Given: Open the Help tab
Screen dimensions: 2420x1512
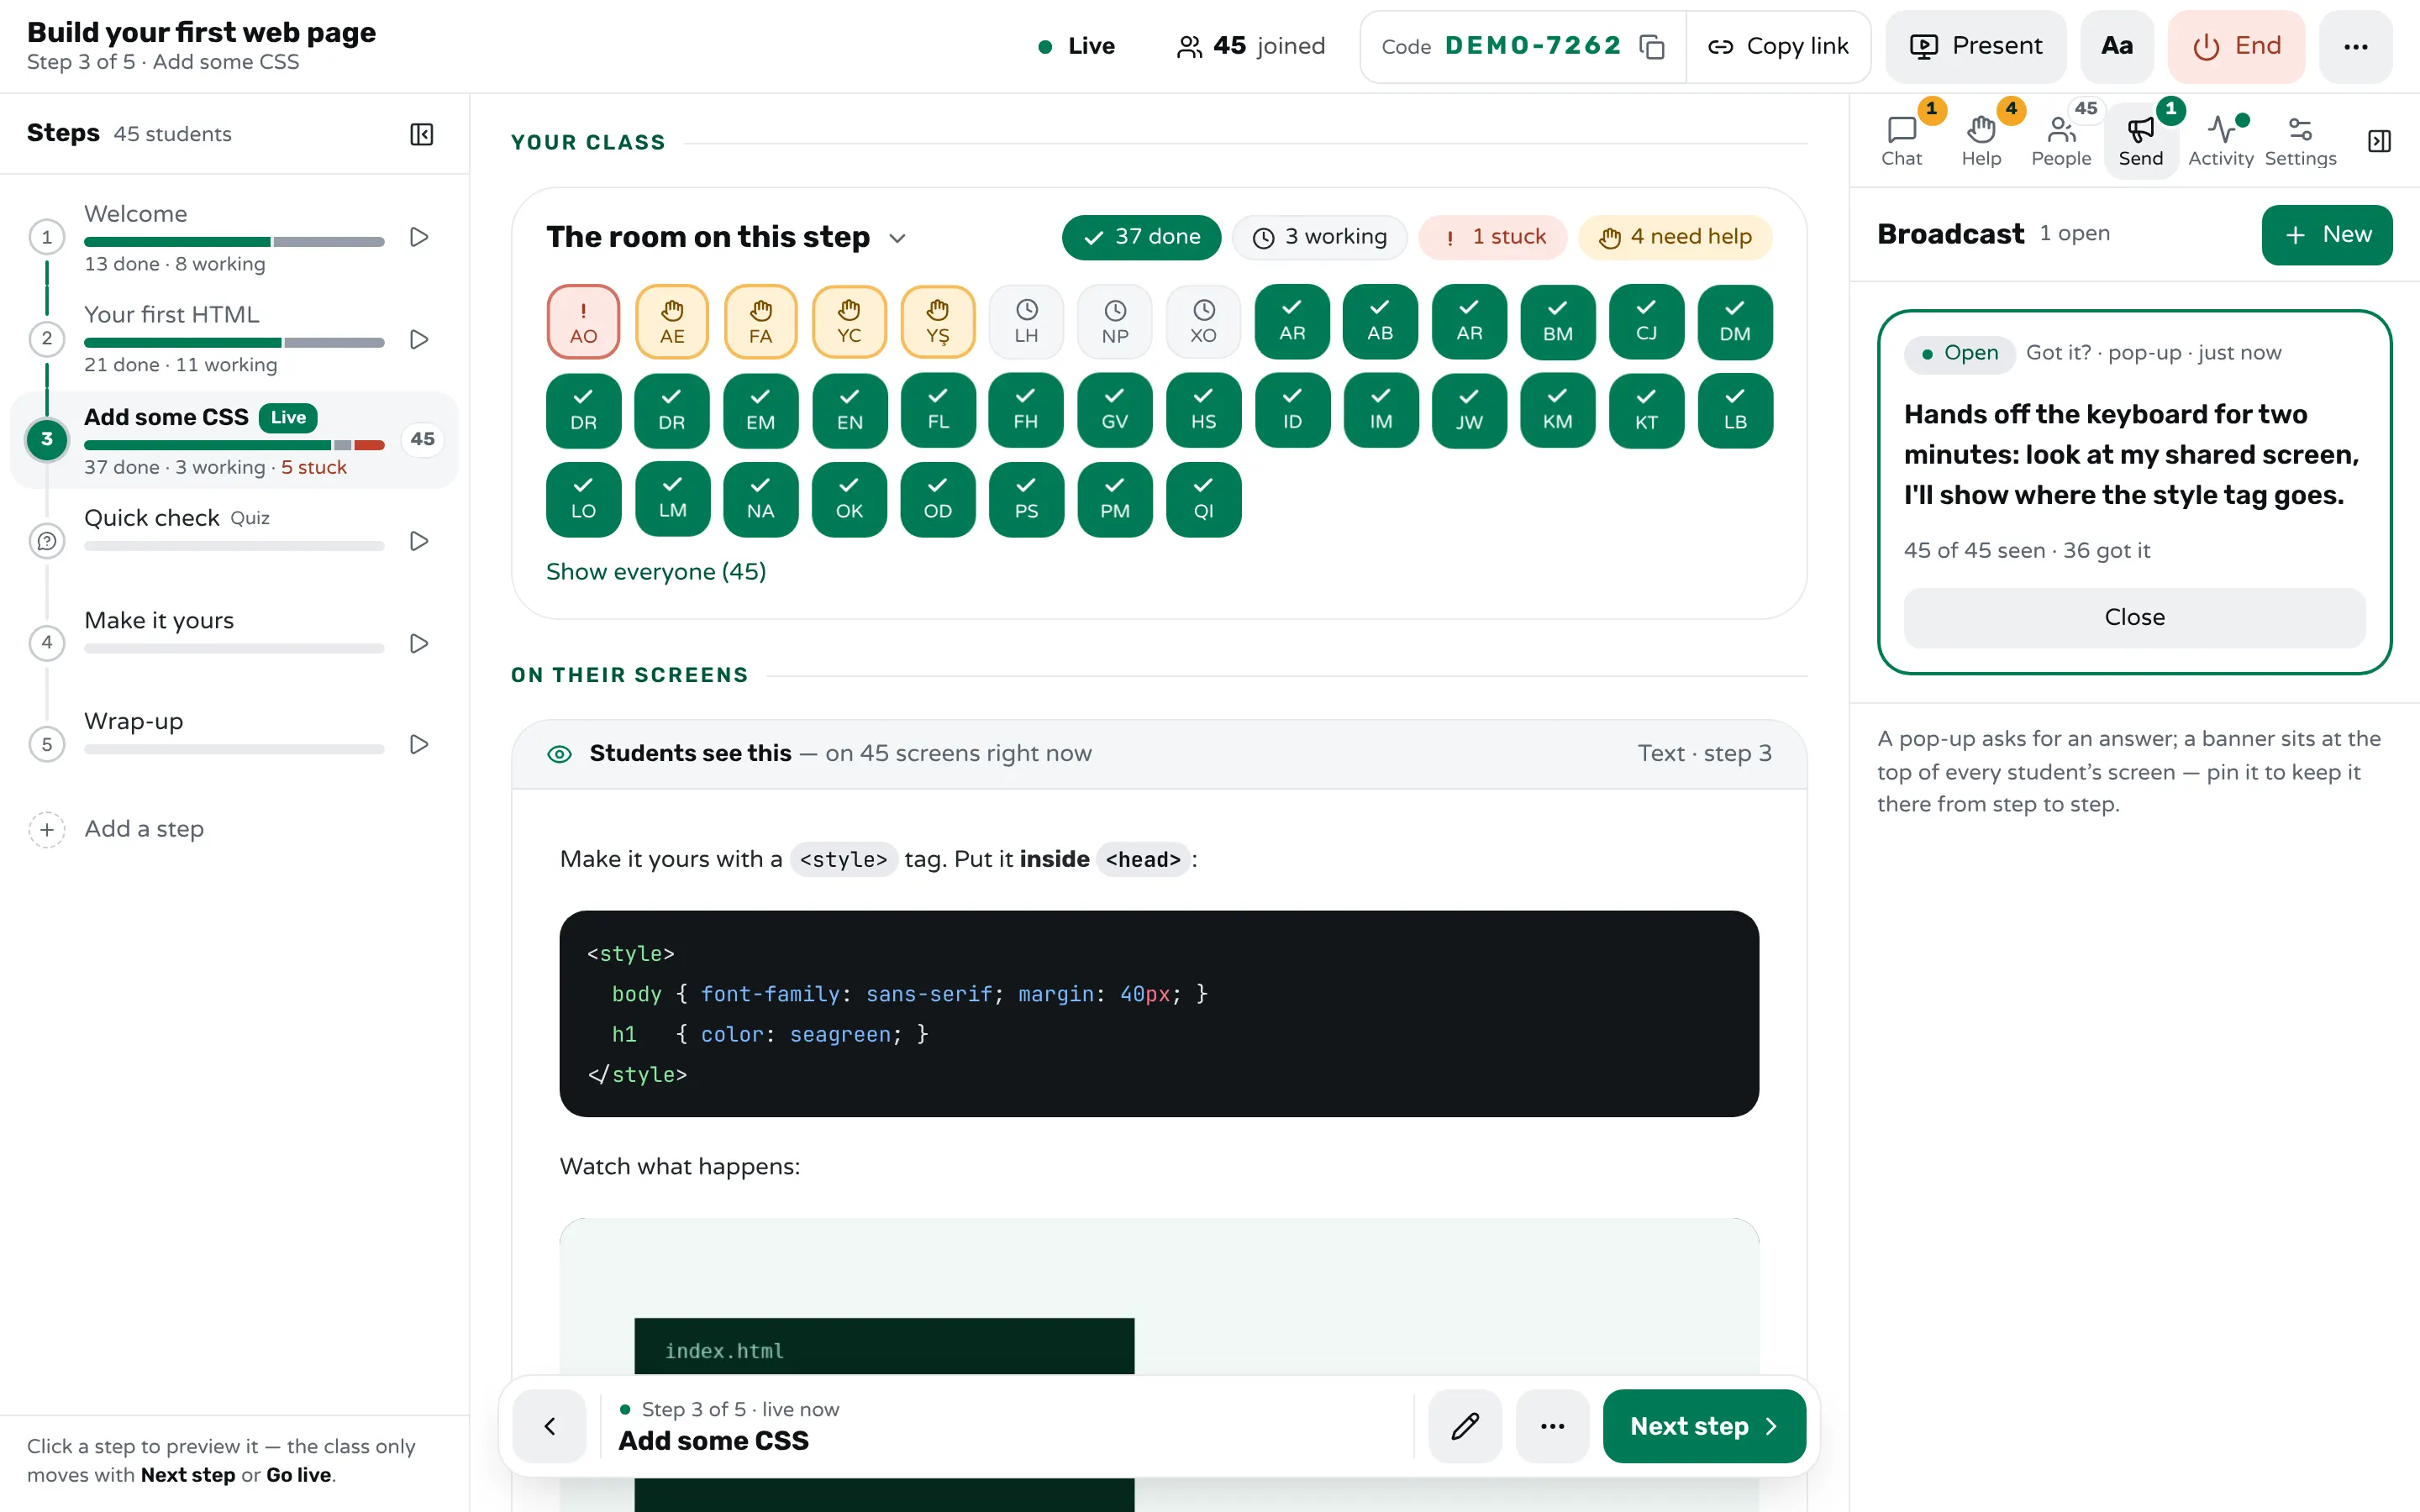Looking at the screenshot, I should pos(1981,141).
